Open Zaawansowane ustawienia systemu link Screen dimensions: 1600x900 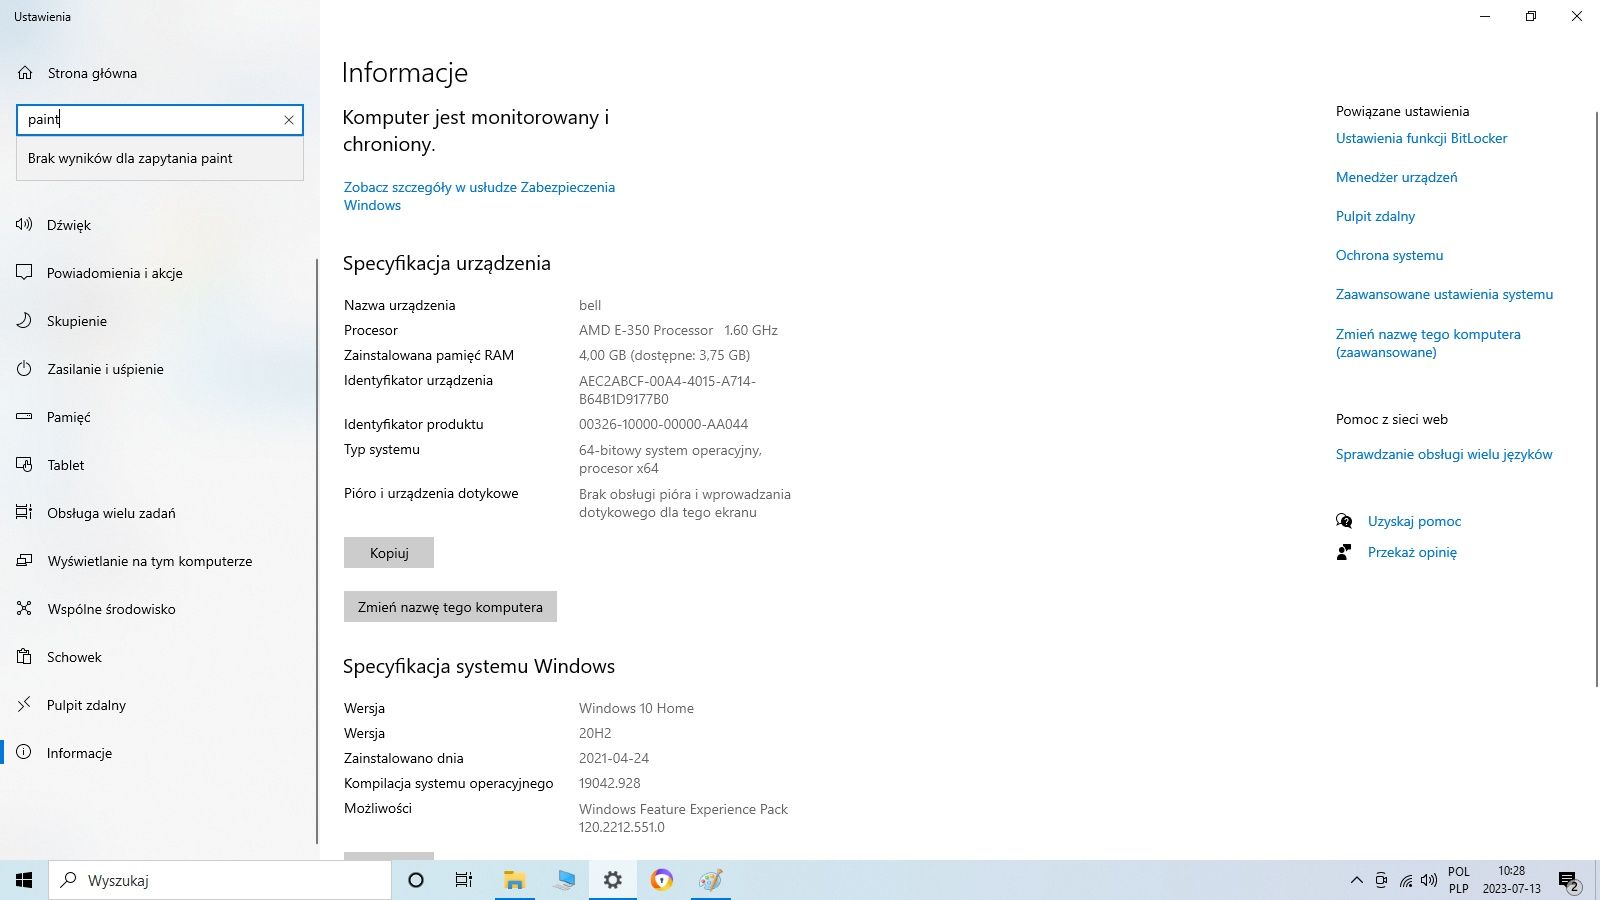(x=1444, y=294)
